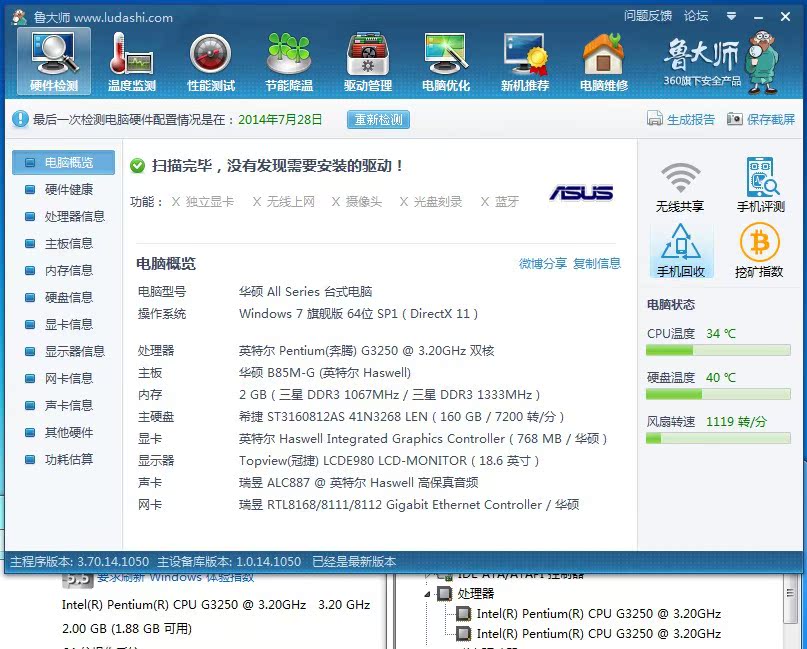This screenshot has width=807, height=649.
Task: Click the hard disk value 希捷 ST3160812AS
Action: 401,416
